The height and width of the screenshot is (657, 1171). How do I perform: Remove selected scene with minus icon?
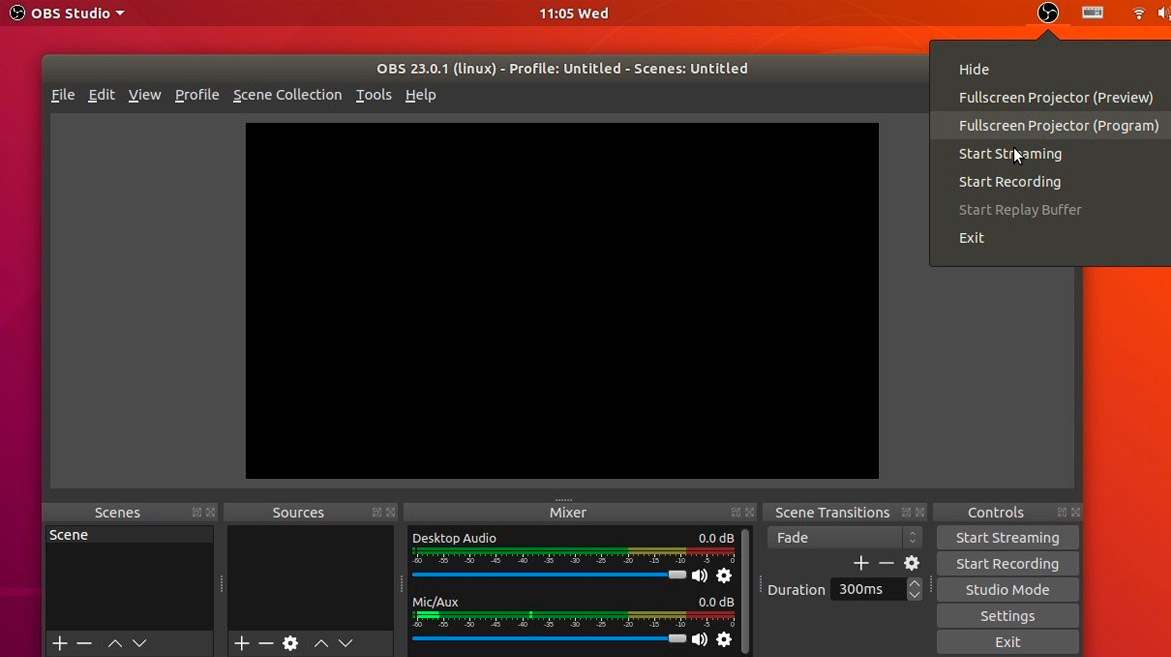[85, 643]
